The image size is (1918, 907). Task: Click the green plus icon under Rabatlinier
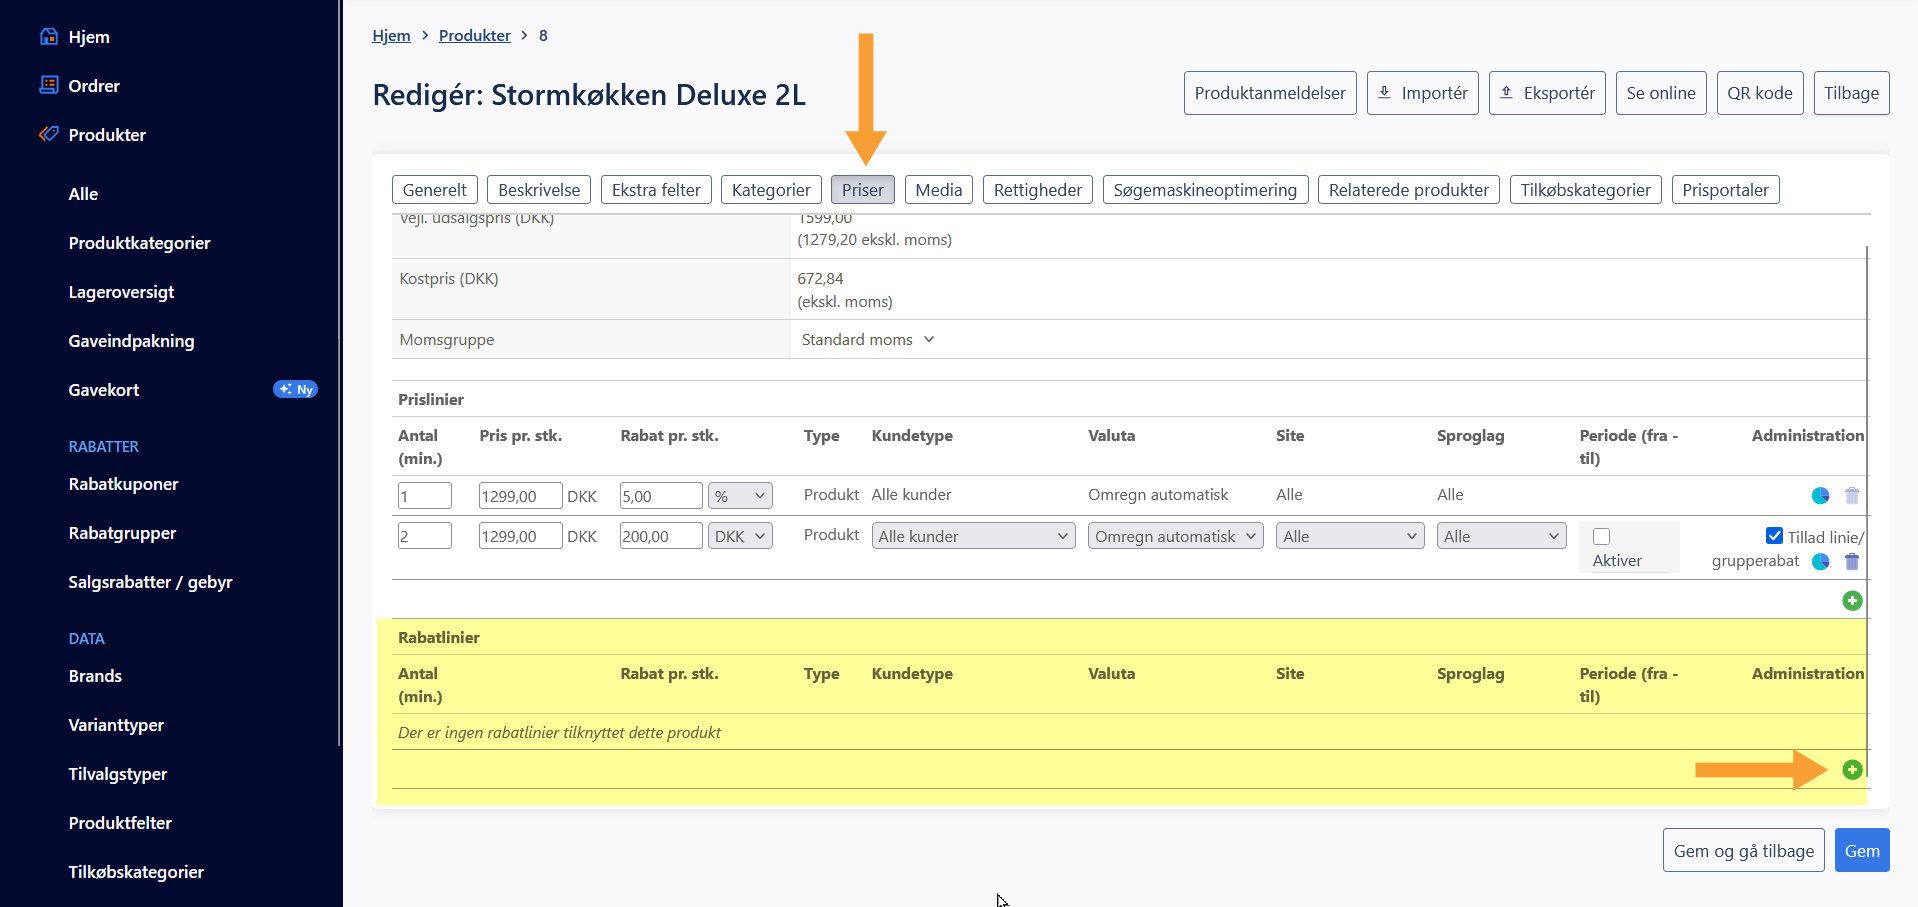pos(1852,769)
